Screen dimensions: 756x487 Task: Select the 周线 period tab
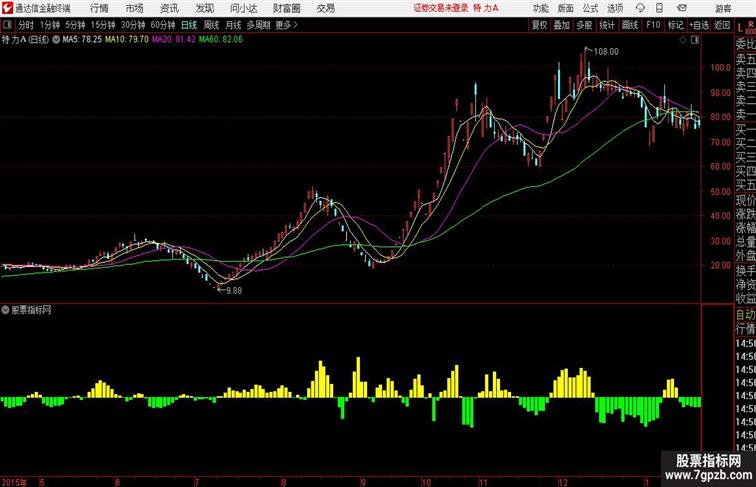click(x=211, y=25)
